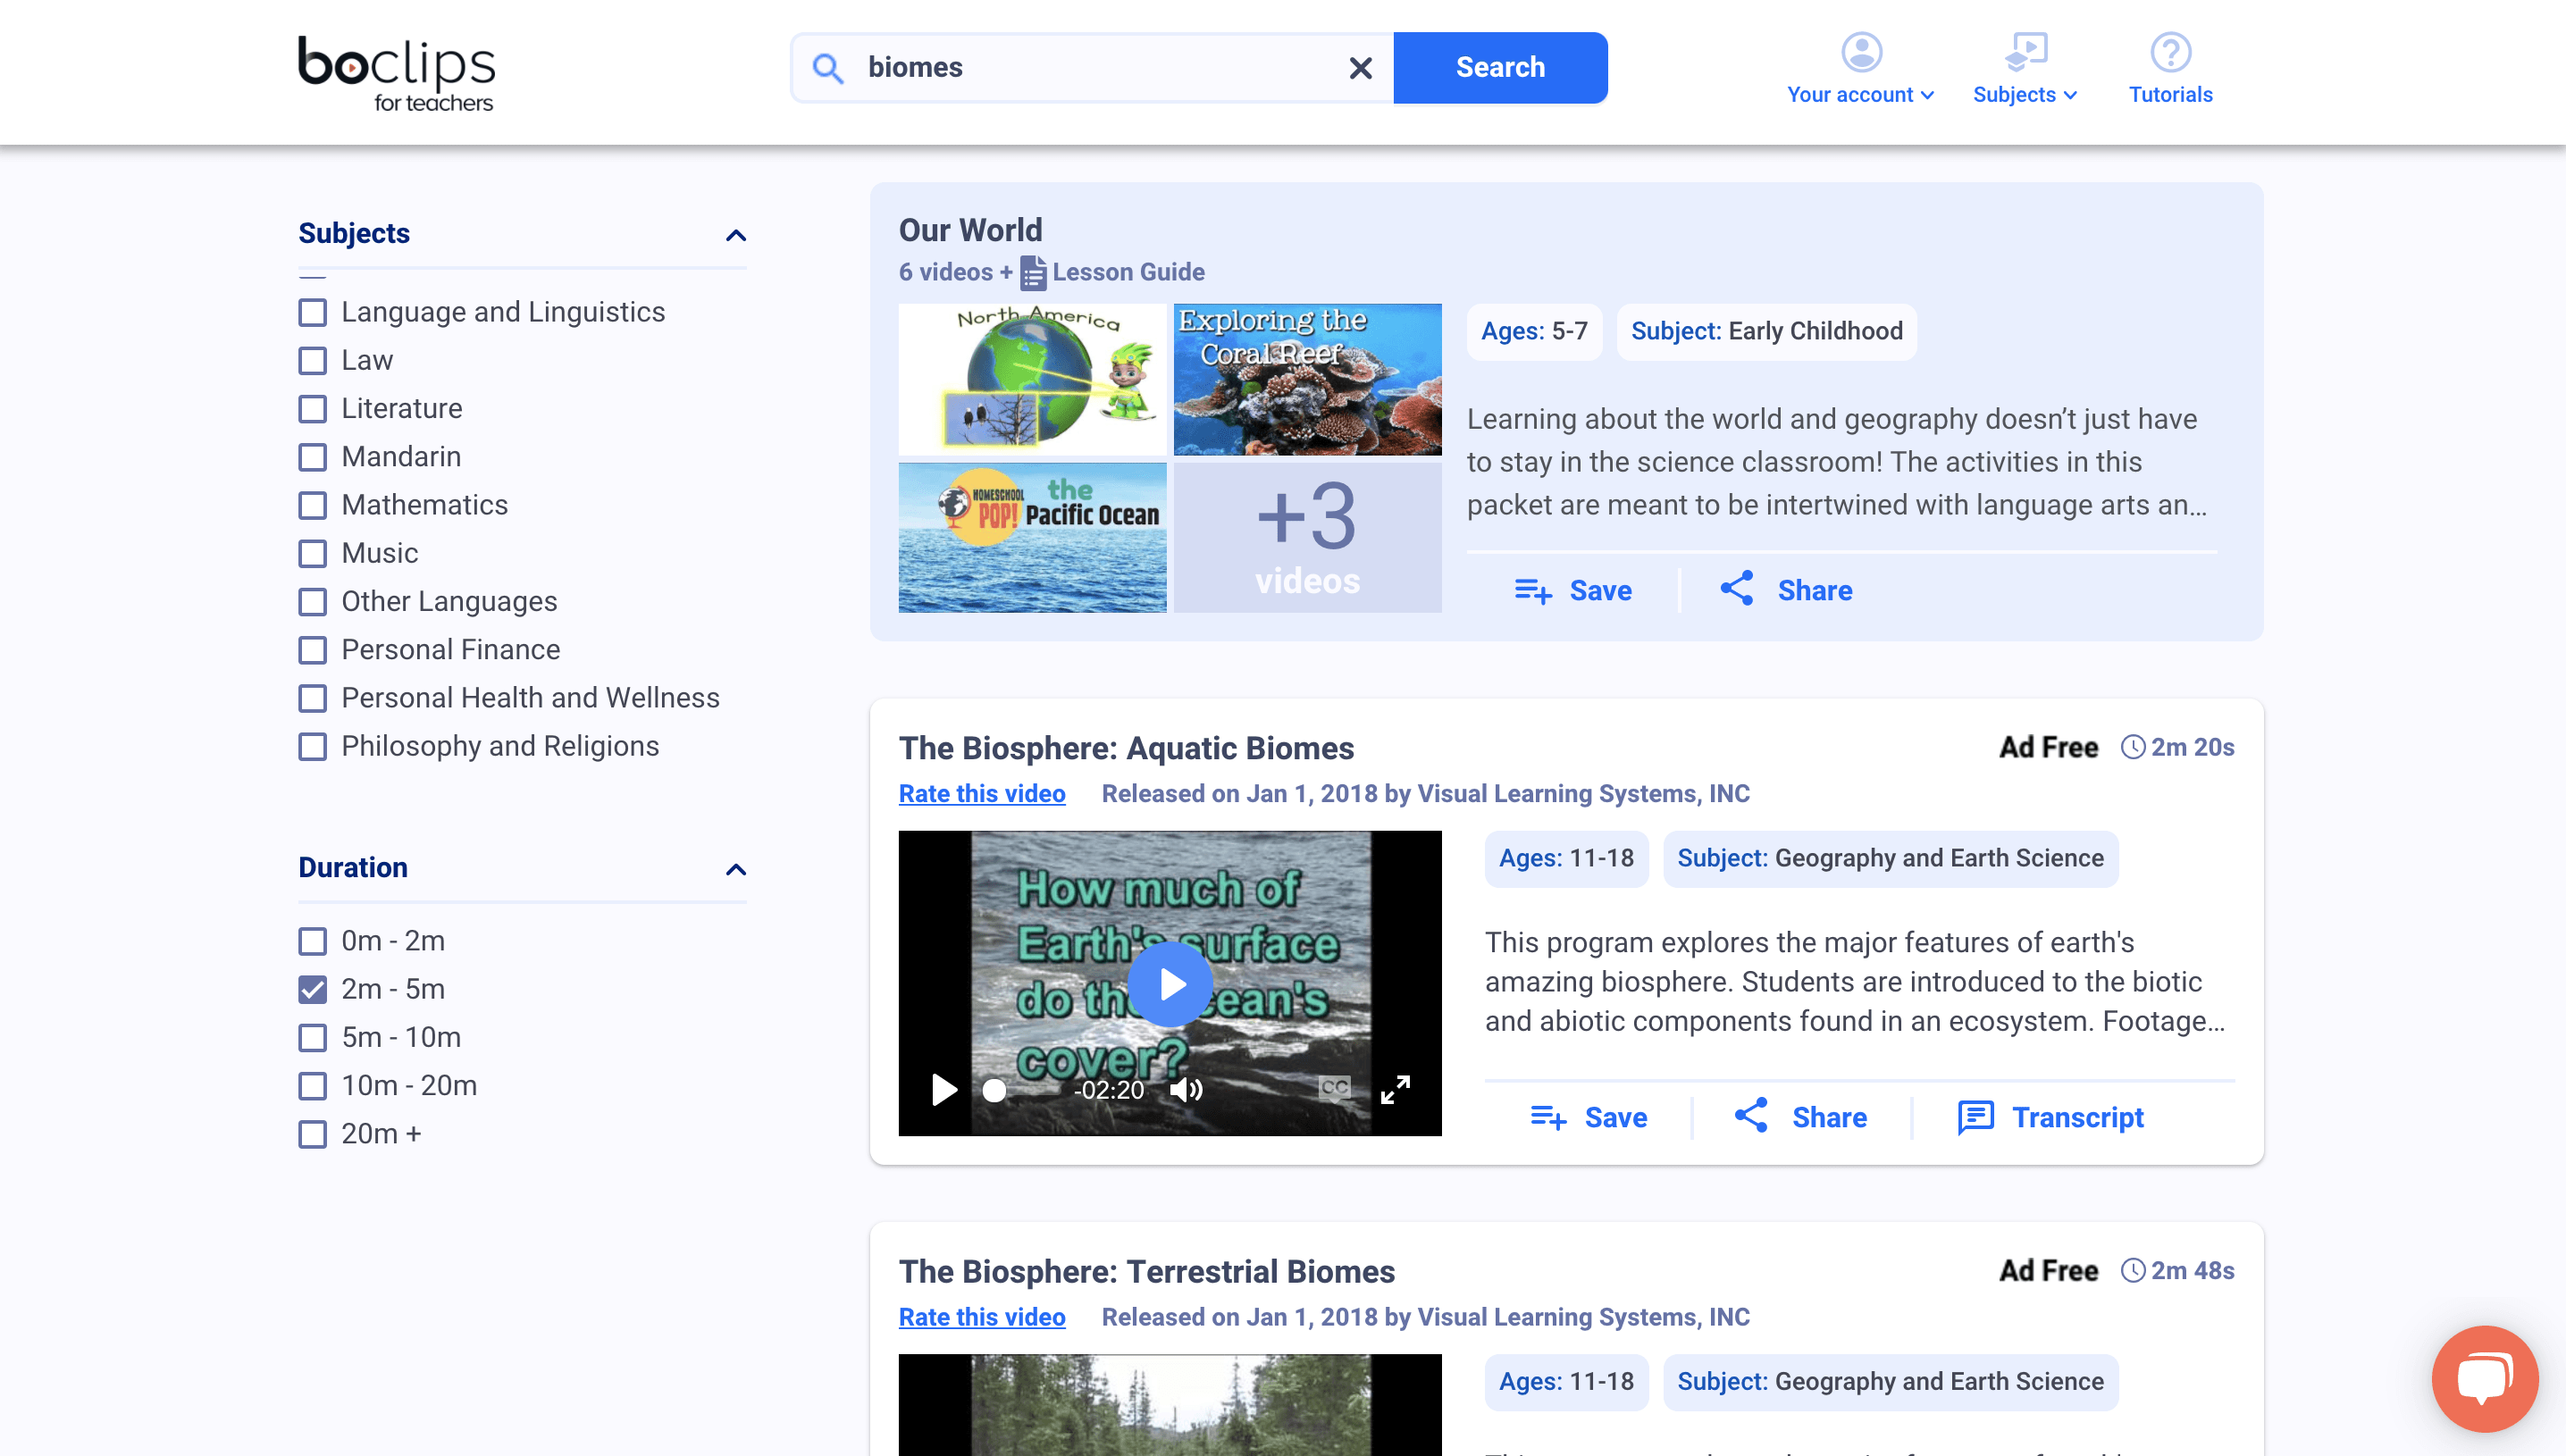Click the magnifier icon in search box
This screenshot has width=2566, height=1456.
pos(828,68)
